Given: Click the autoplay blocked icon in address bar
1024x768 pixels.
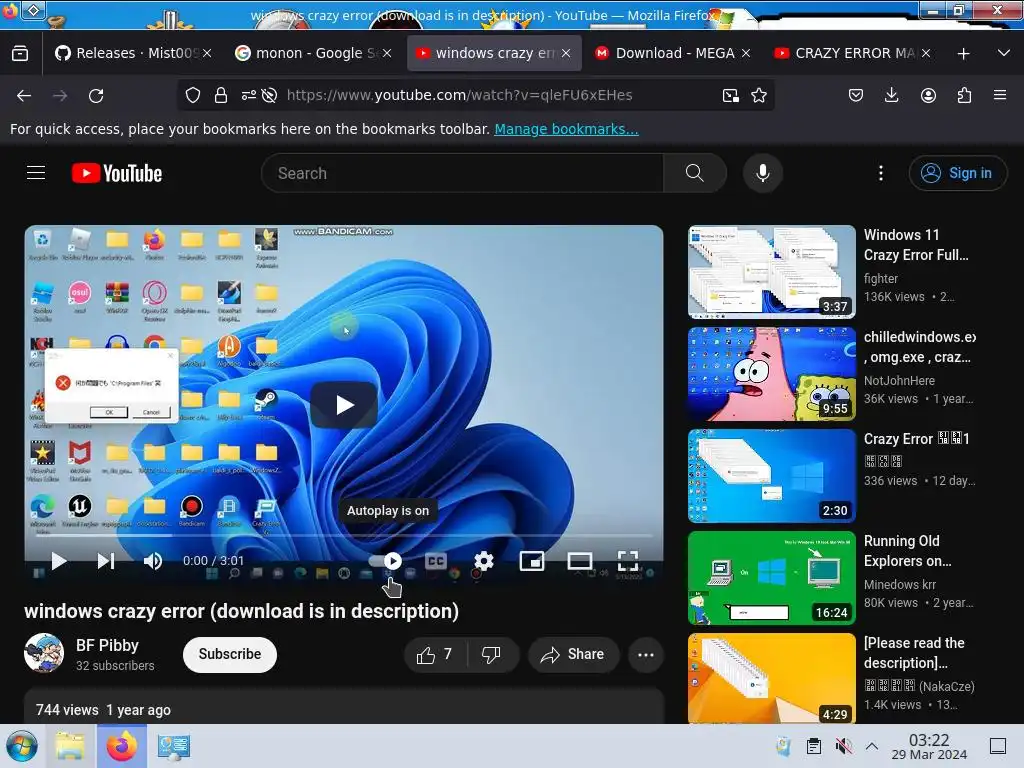Looking at the screenshot, I should (269, 95).
